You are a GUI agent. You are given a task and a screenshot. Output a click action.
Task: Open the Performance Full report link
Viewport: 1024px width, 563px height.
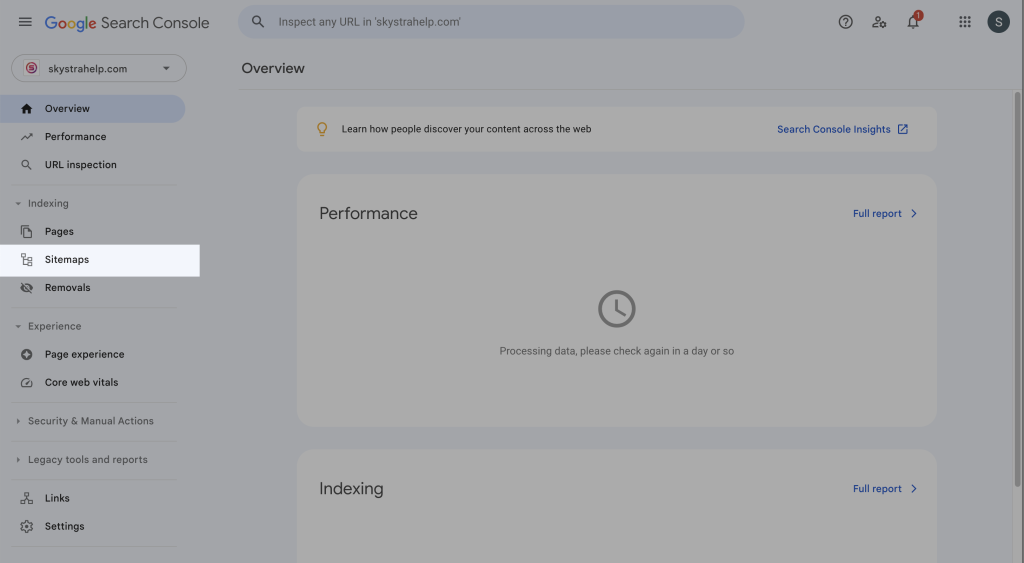(x=884, y=214)
